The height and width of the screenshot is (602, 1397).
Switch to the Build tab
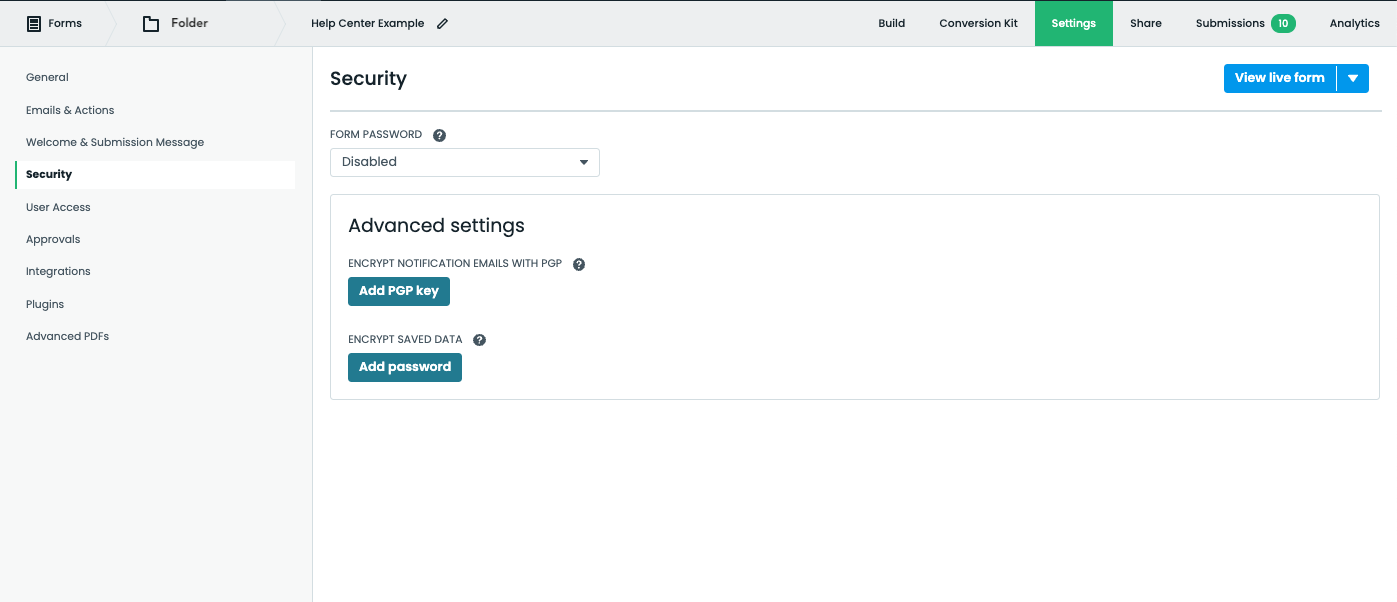tap(891, 23)
